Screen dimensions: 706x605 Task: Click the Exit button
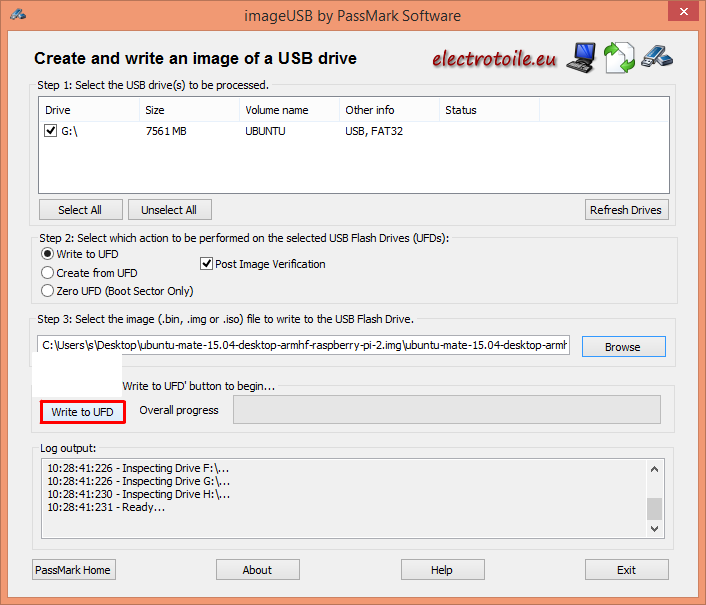tap(627, 570)
